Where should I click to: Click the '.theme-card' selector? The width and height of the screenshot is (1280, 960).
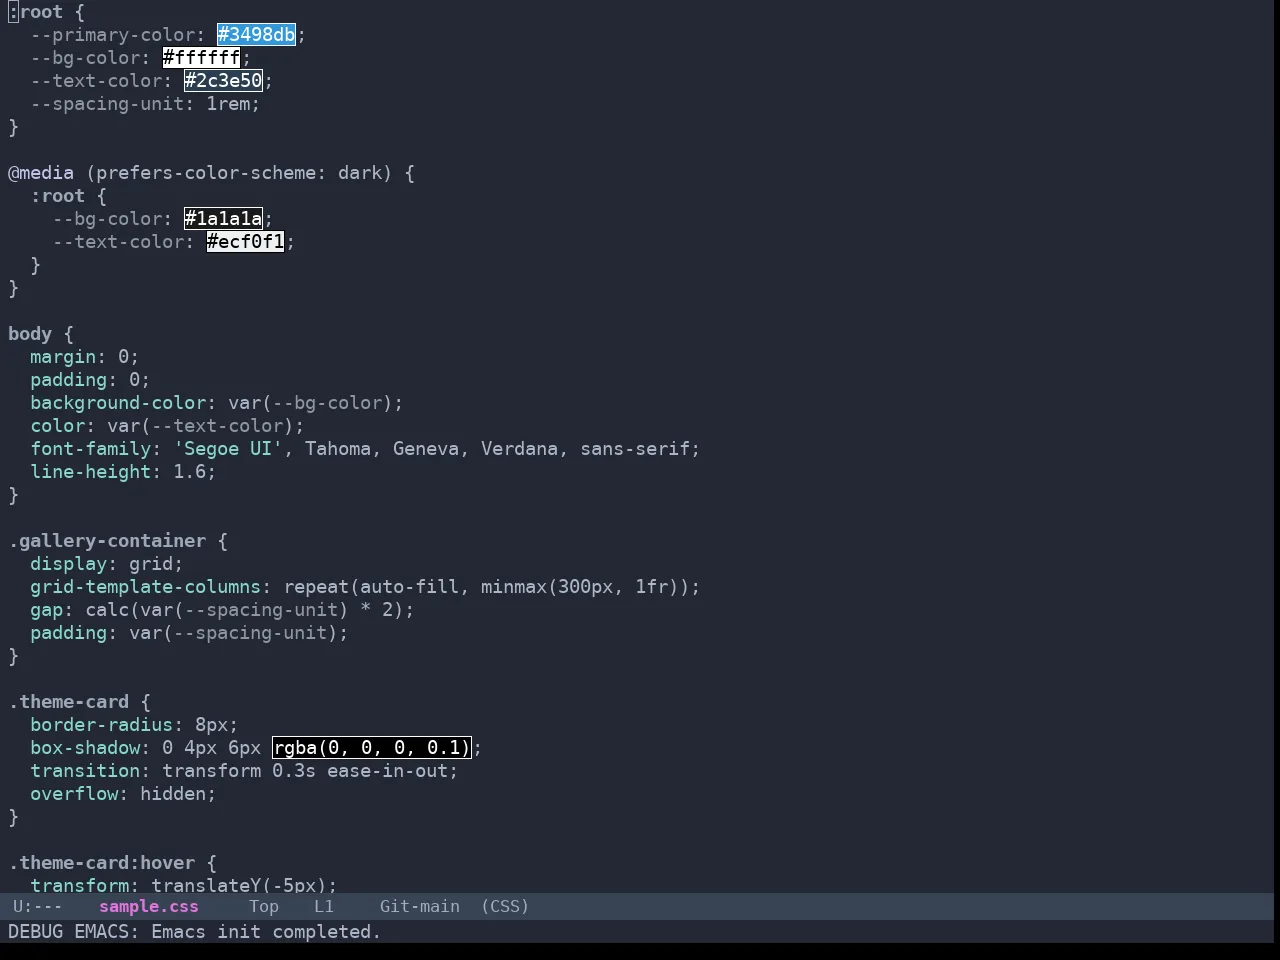pyautogui.click(x=68, y=702)
